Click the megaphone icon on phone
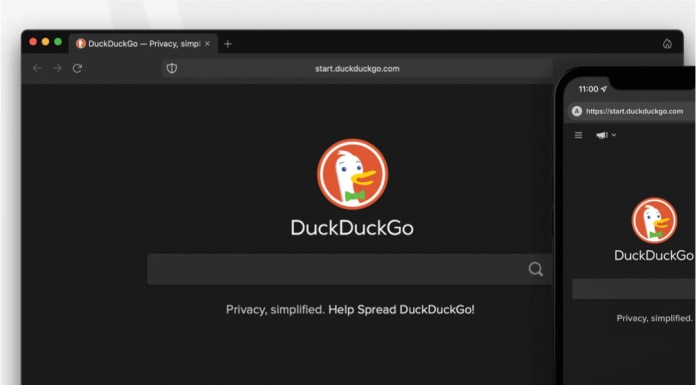Screen dimensions: 696x385 tap(601, 135)
